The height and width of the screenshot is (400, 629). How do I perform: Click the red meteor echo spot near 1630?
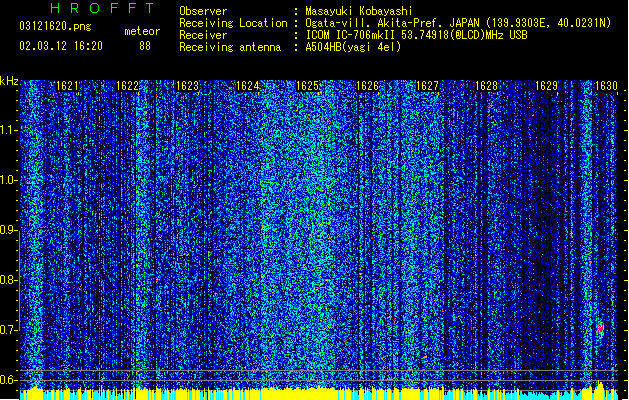[x=600, y=329]
